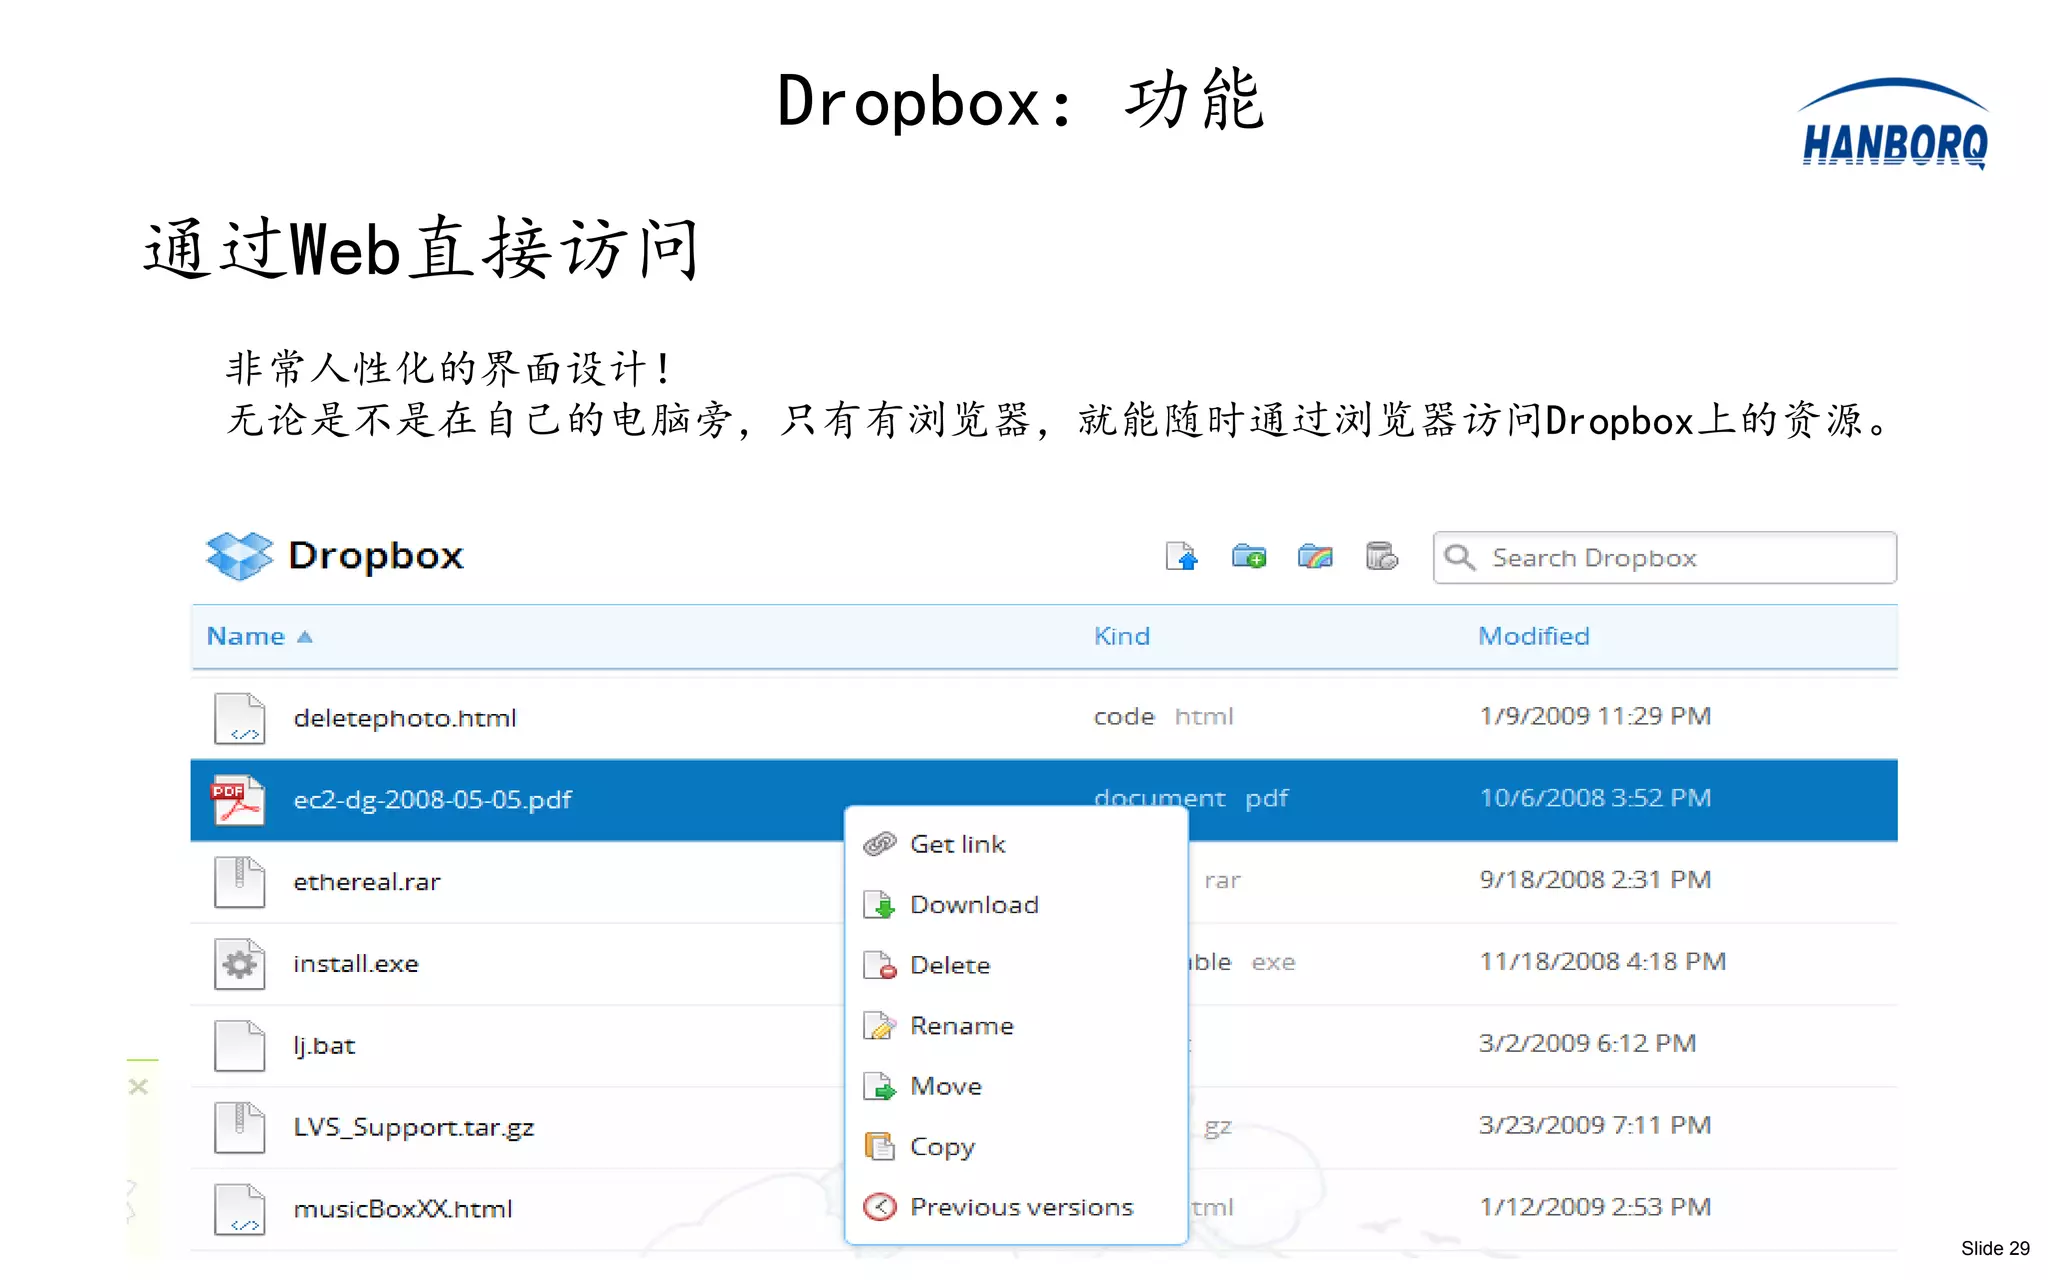Screen dimensions: 2048x1280
Task: Click '3/23/2009 7:11 PM' date
Action: coord(1595,1126)
